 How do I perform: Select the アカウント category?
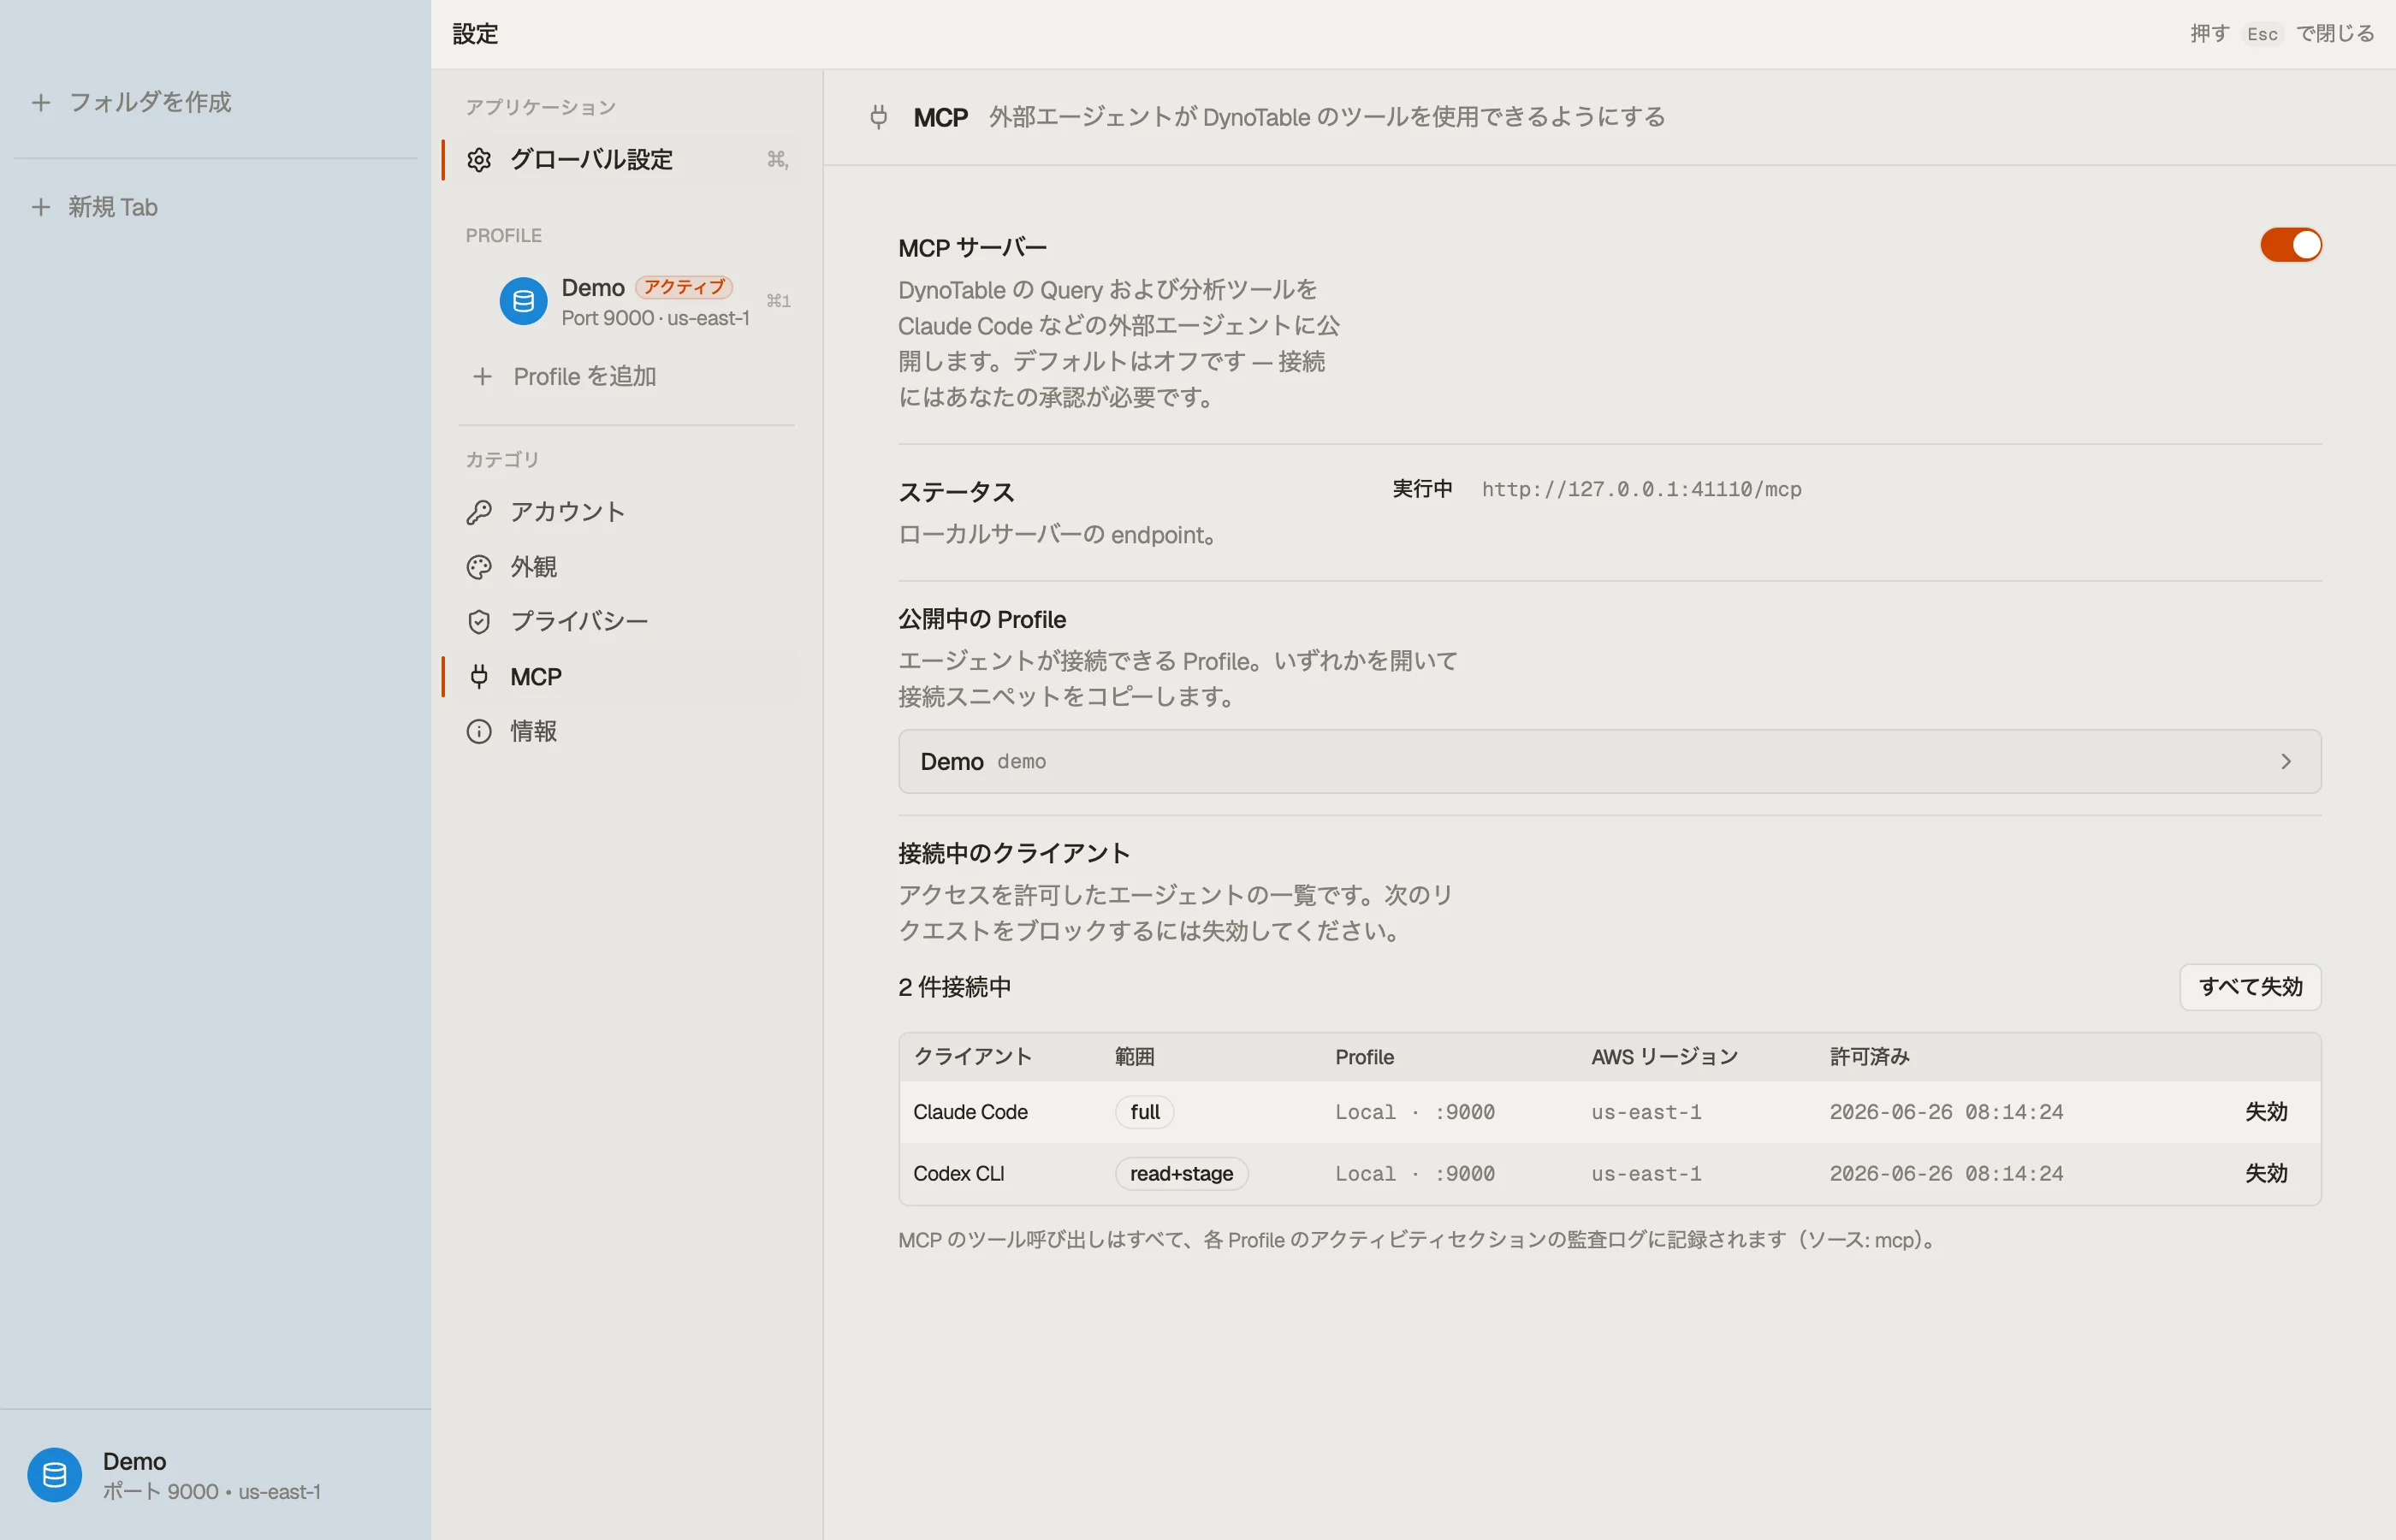(622, 512)
